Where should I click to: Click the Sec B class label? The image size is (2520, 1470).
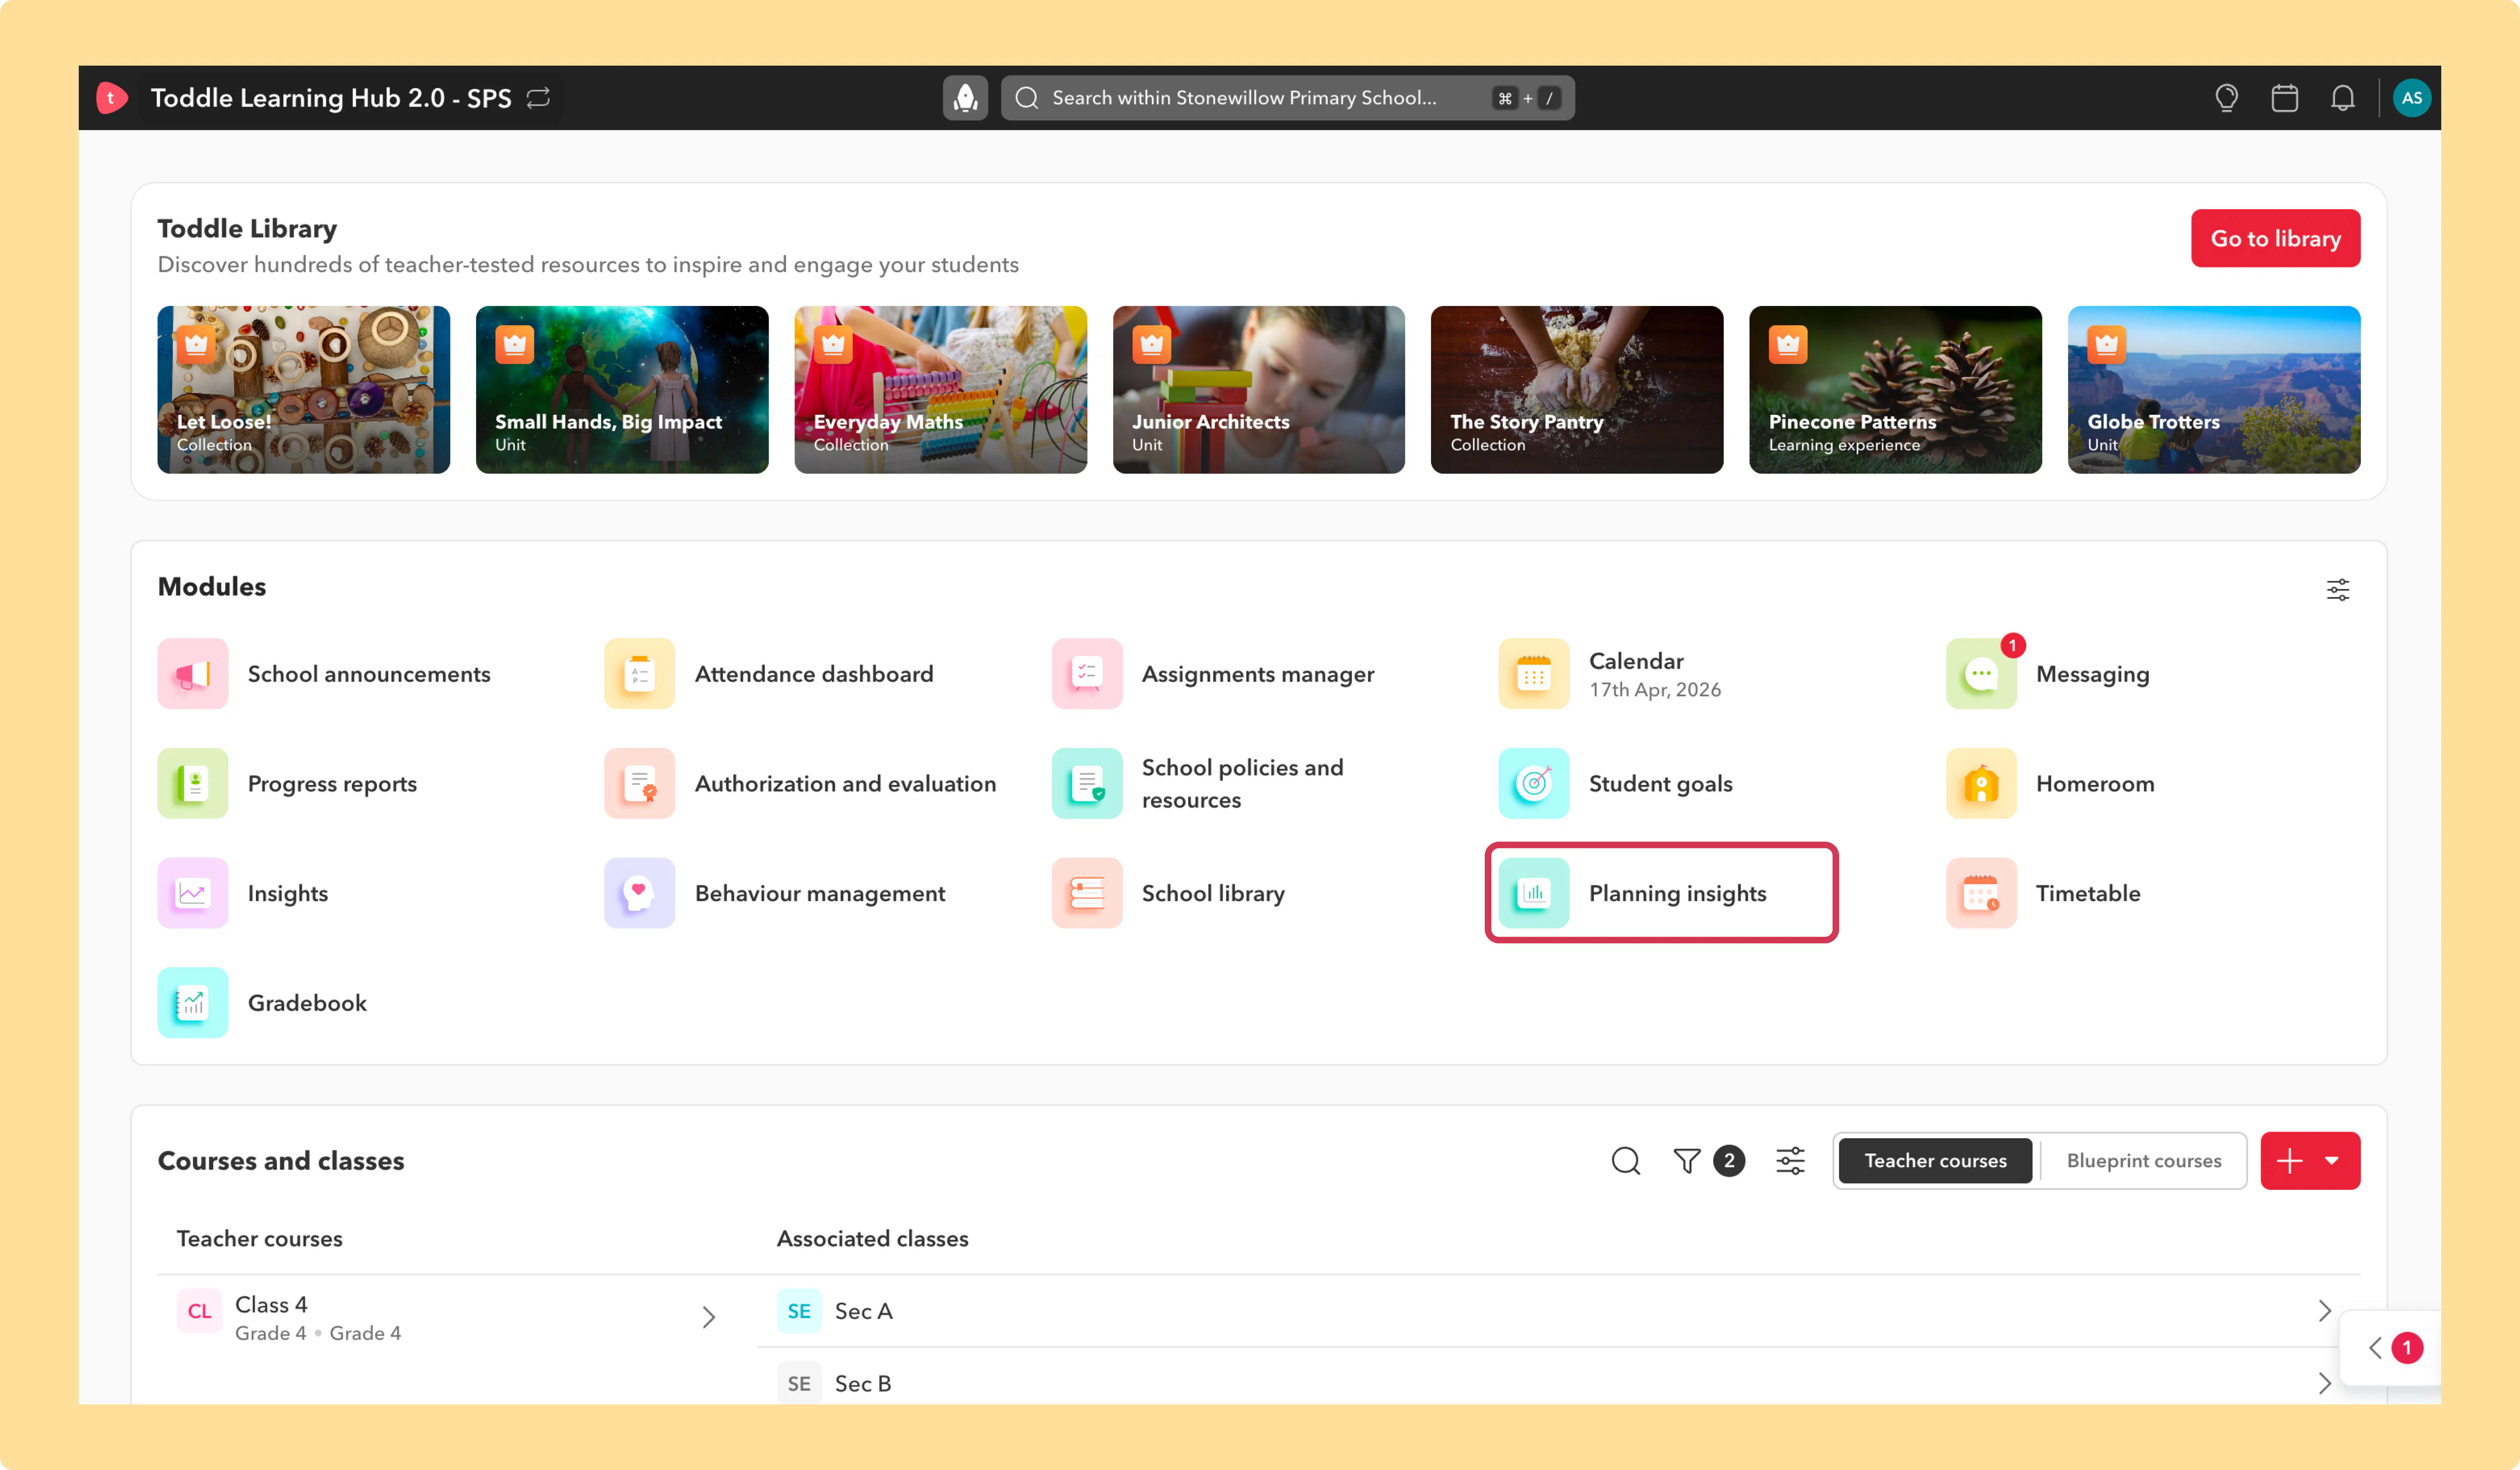[x=863, y=1384]
